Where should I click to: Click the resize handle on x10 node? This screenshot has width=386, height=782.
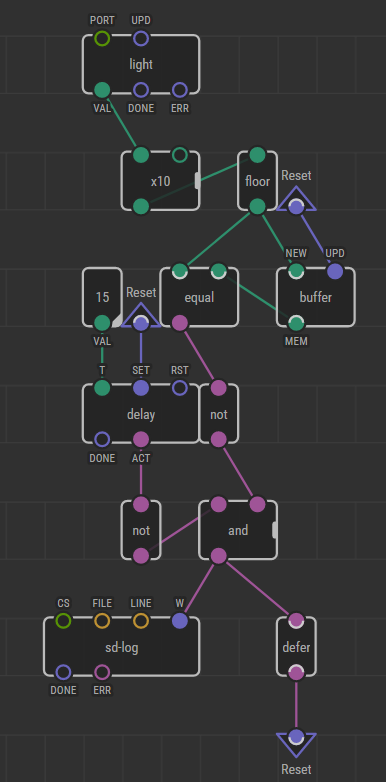197,181
